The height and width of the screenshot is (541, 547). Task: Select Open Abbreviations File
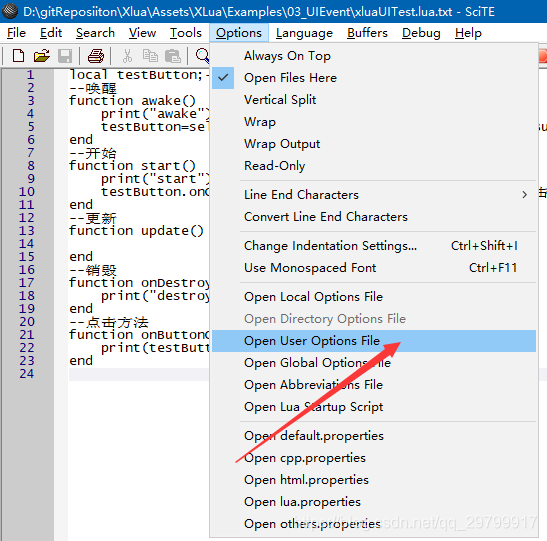[x=374, y=385]
